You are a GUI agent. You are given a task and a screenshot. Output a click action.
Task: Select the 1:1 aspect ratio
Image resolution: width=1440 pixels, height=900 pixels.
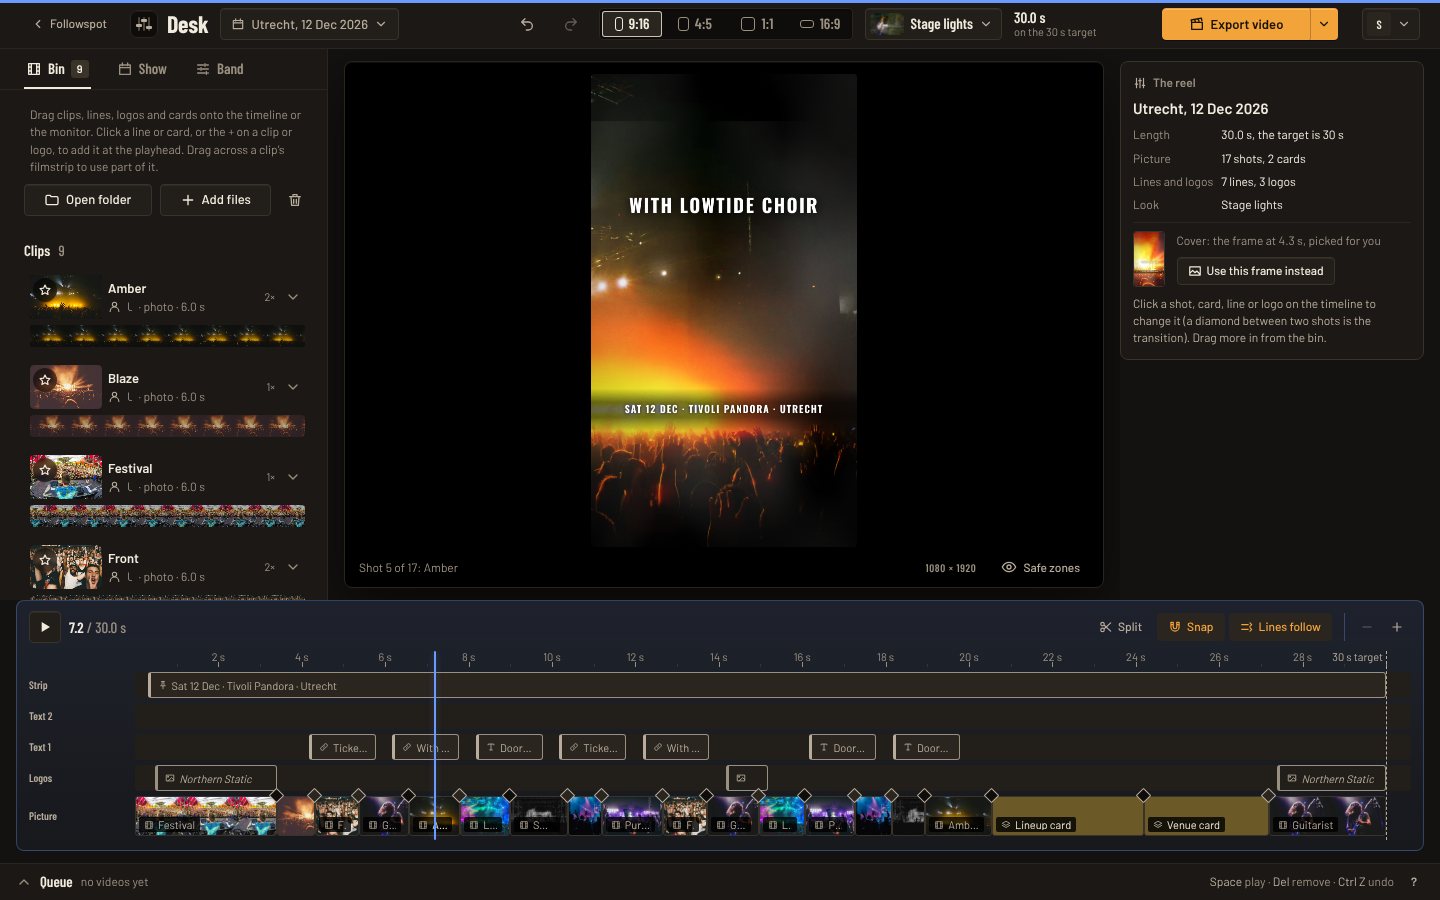coord(757,24)
